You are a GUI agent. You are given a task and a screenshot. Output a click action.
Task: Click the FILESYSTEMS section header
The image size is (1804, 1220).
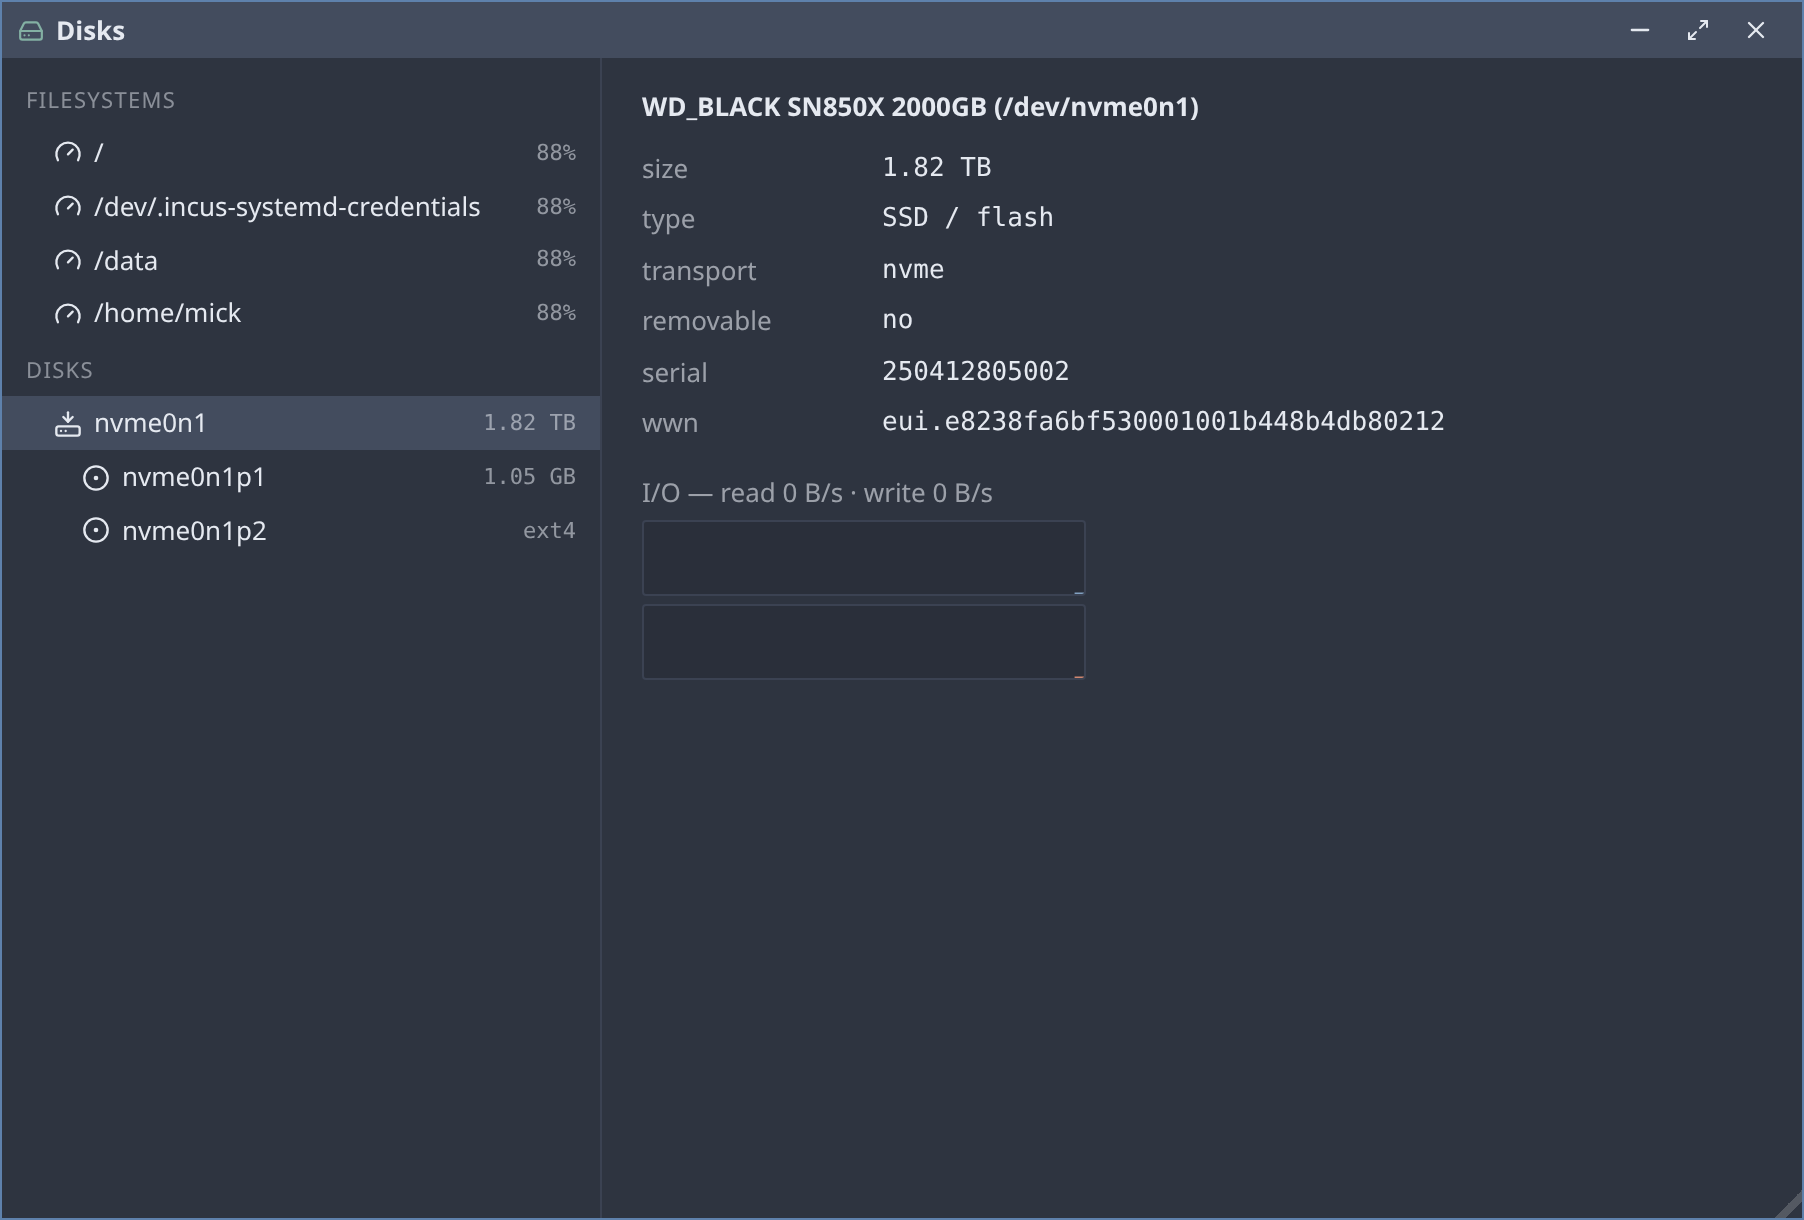point(101,101)
